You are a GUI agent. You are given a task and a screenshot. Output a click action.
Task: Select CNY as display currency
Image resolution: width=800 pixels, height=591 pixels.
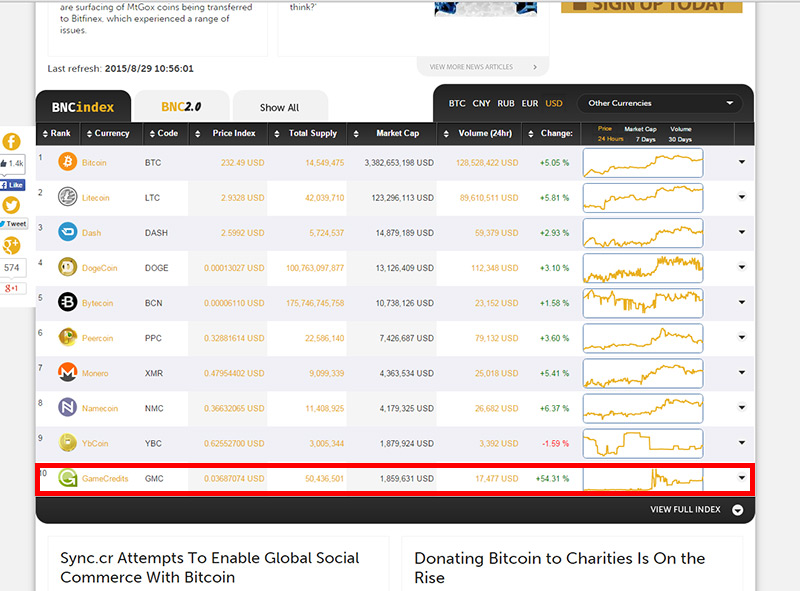(481, 103)
